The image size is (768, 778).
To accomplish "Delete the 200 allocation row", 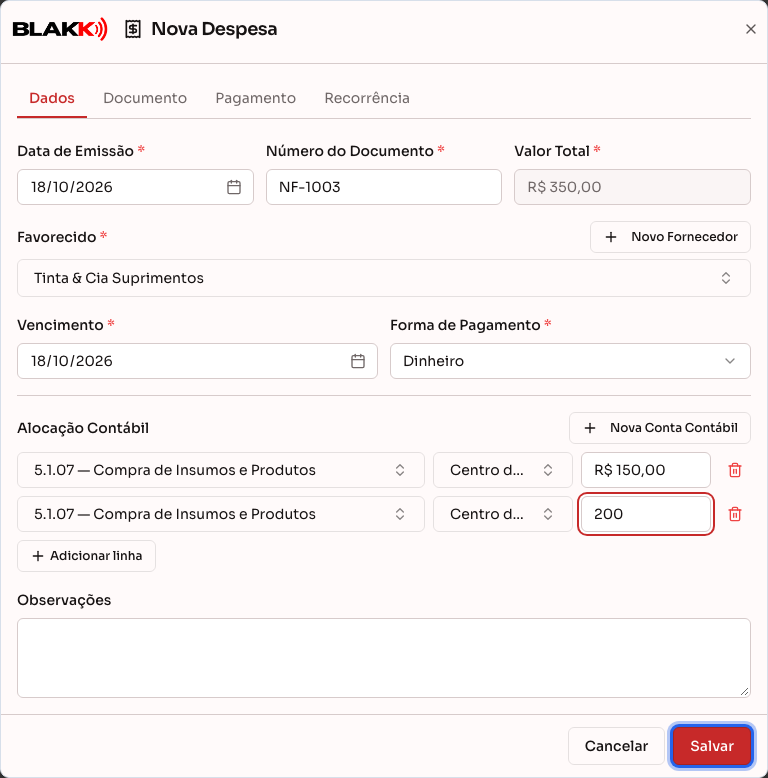I will point(735,514).
